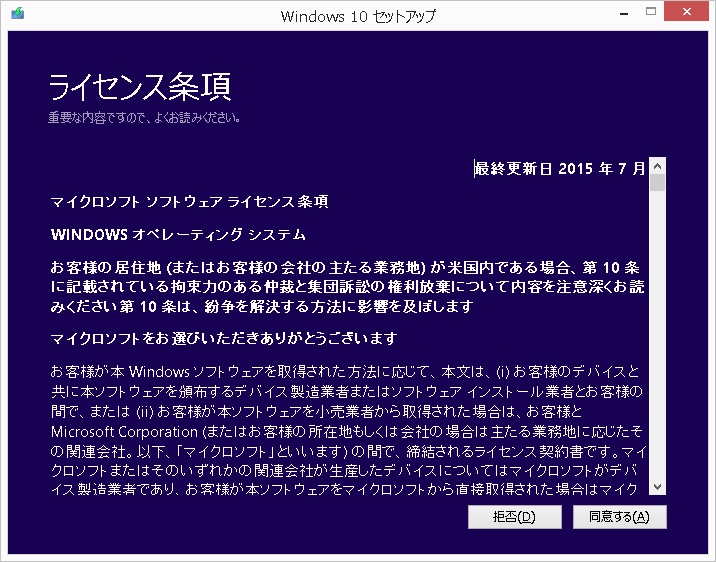The width and height of the screenshot is (716, 562).
Task: Click the ライセンス条項 page heading
Action: [x=140, y=87]
